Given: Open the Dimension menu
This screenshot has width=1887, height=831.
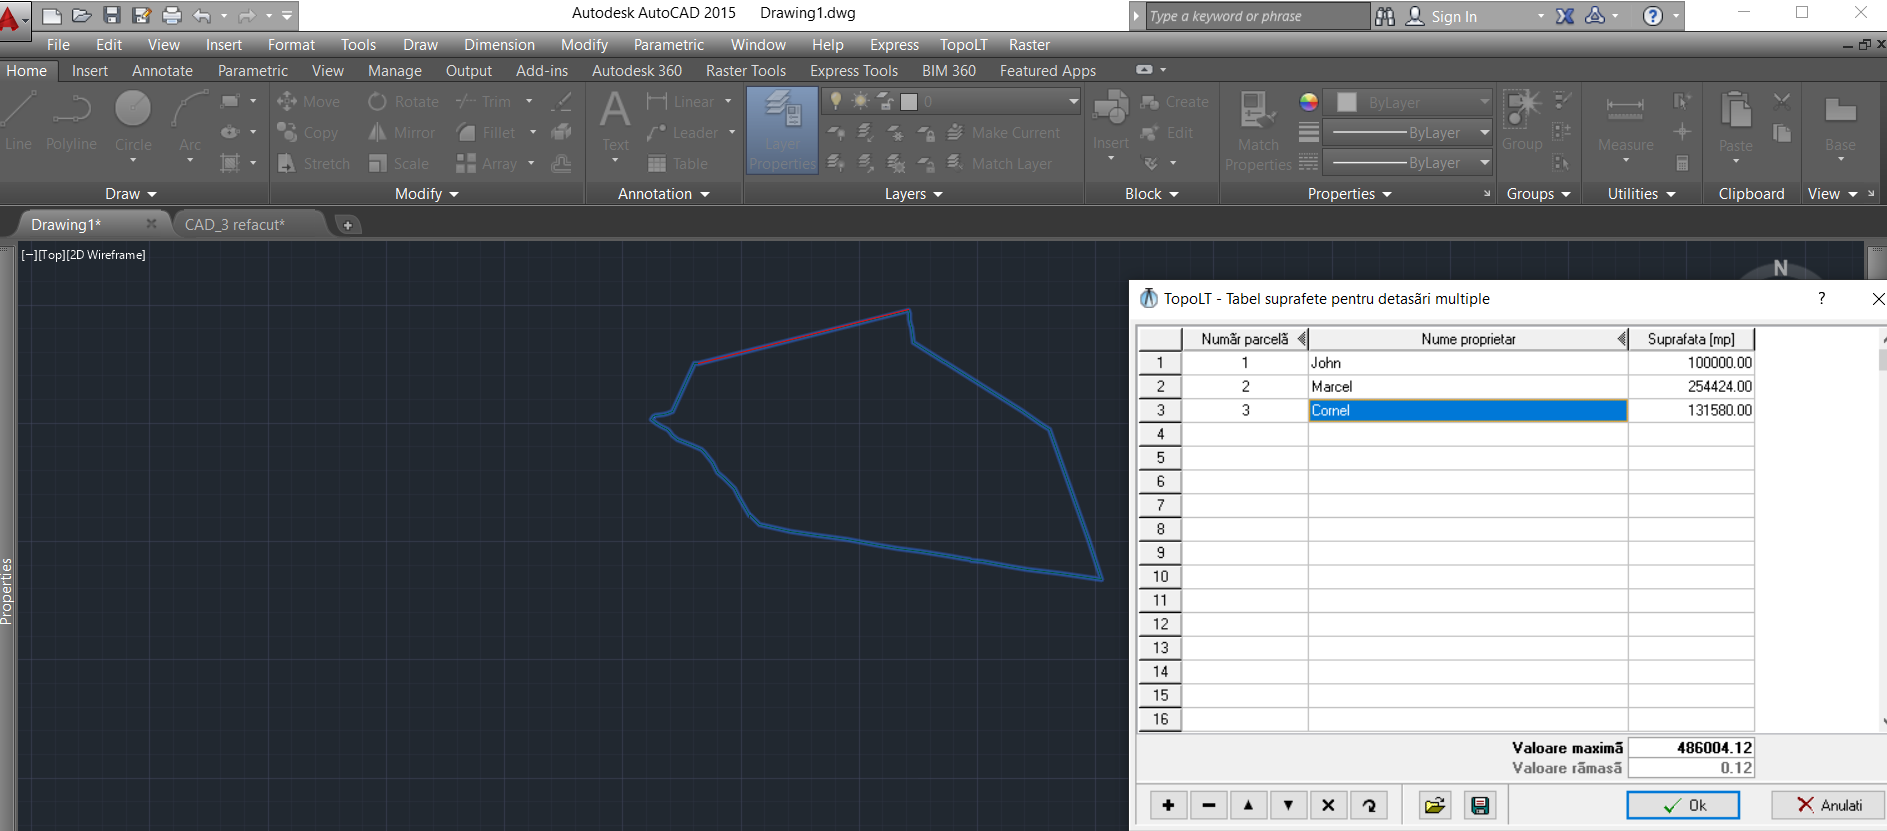Looking at the screenshot, I should [499, 45].
